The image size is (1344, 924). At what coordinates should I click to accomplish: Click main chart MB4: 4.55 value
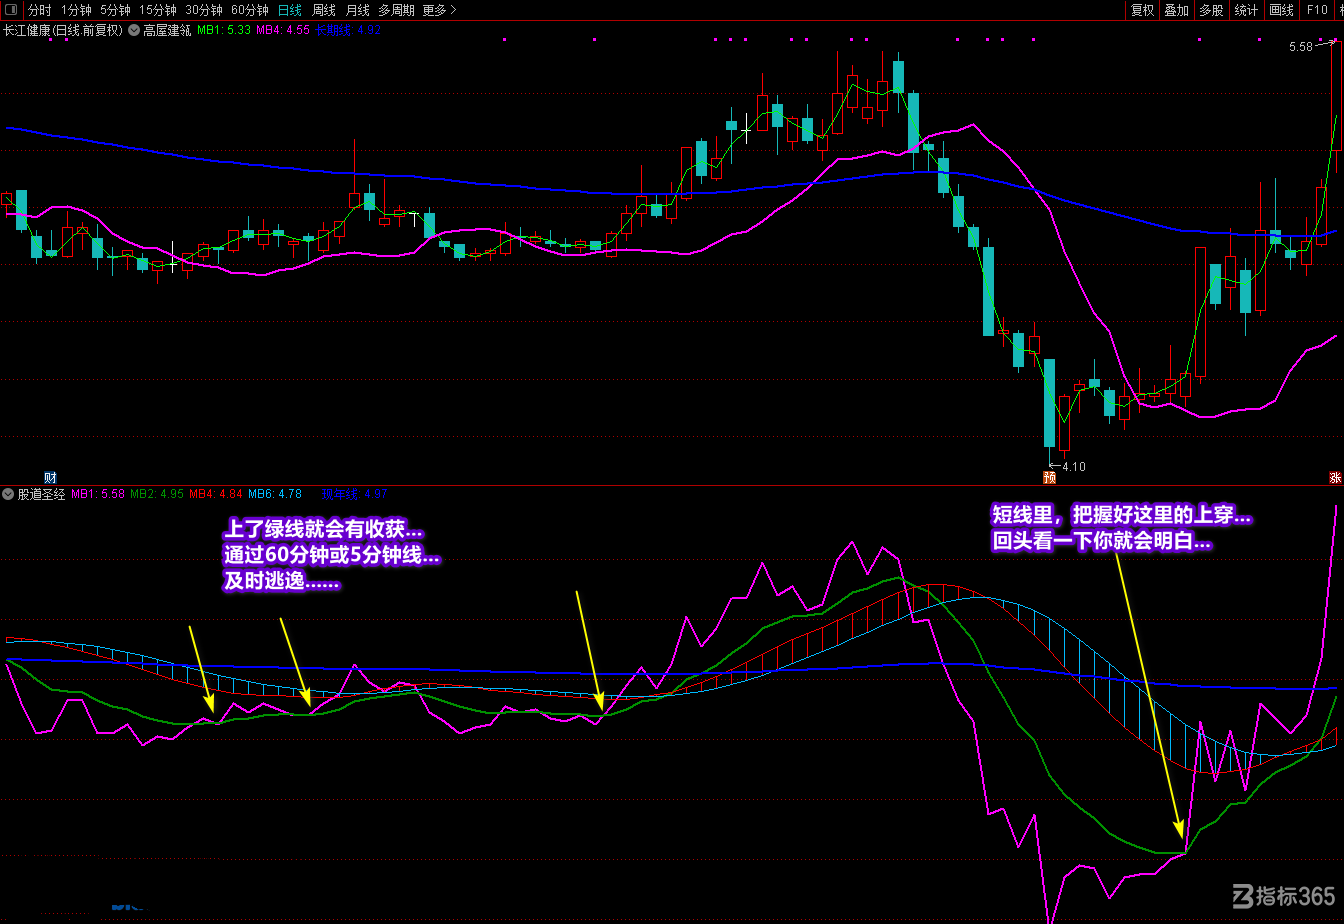283,30
